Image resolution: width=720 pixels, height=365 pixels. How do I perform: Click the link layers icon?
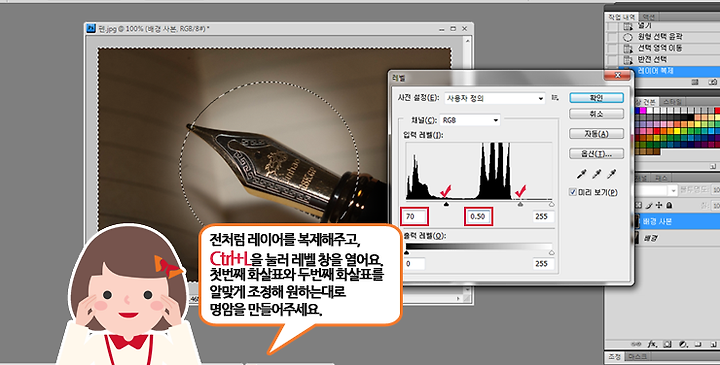tap(637, 344)
